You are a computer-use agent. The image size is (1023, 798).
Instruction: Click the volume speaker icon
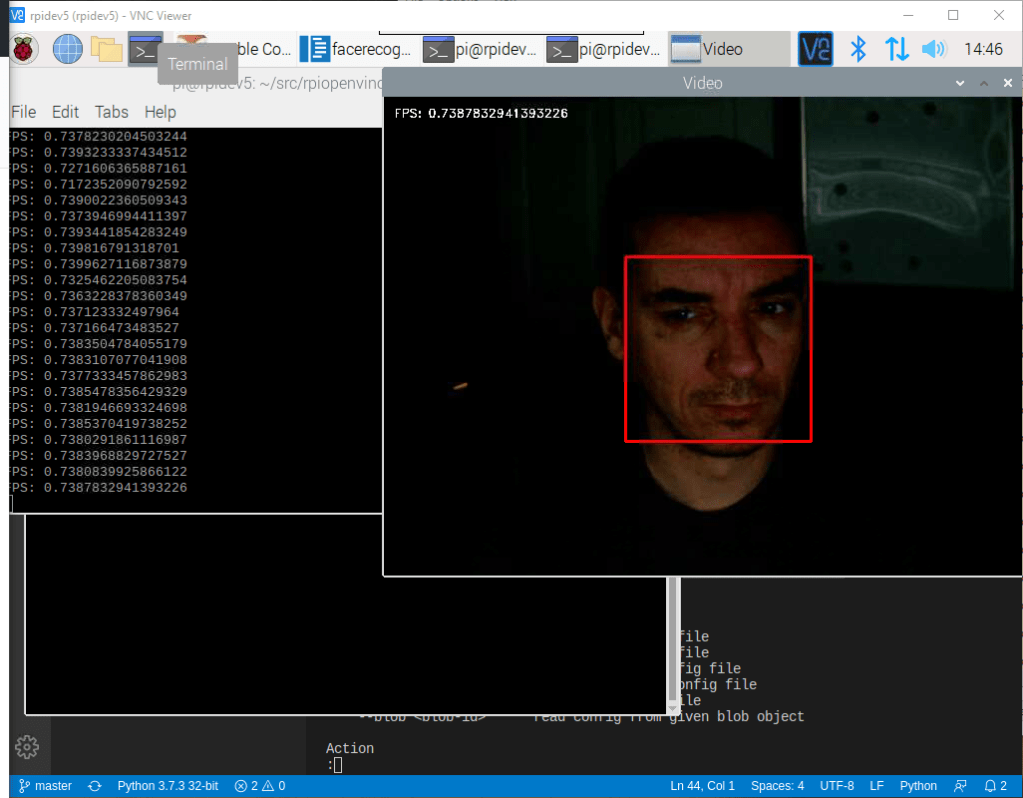click(933, 49)
